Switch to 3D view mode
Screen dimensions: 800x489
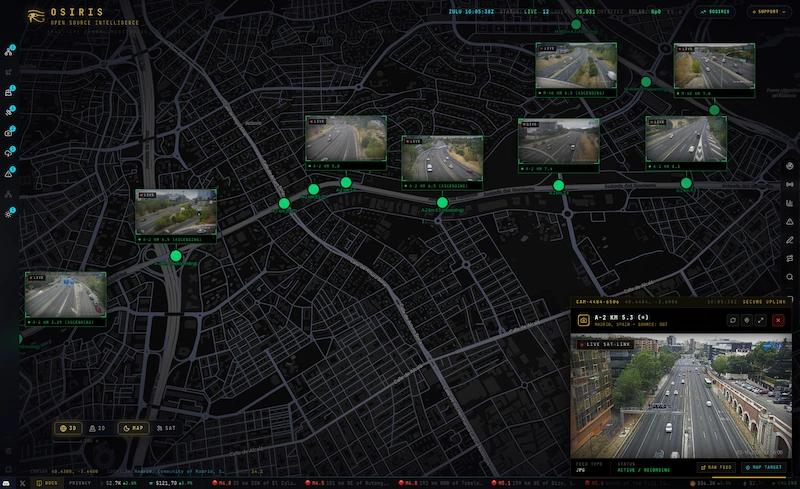[x=68, y=428]
